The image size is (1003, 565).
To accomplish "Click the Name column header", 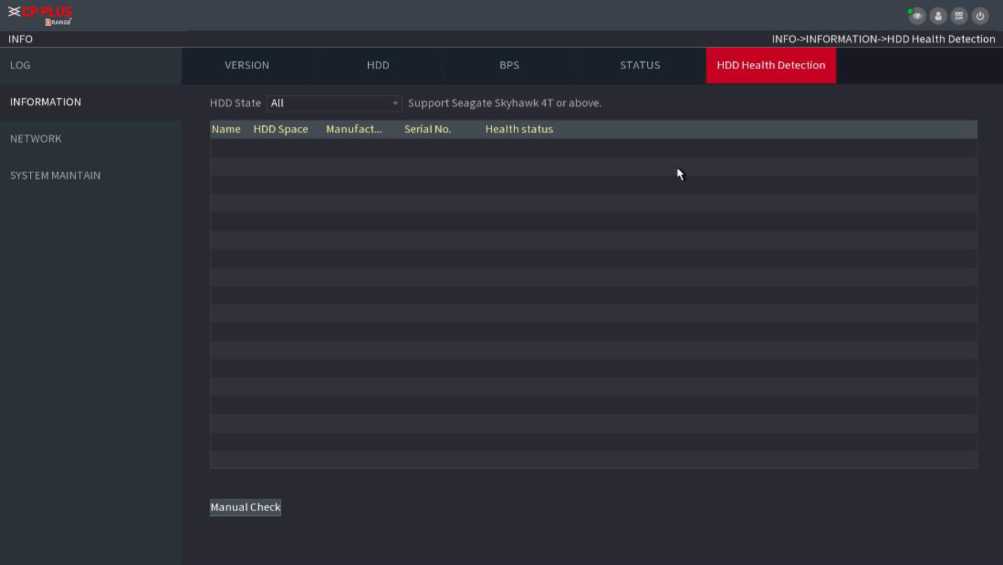I will pyautogui.click(x=226, y=129).
